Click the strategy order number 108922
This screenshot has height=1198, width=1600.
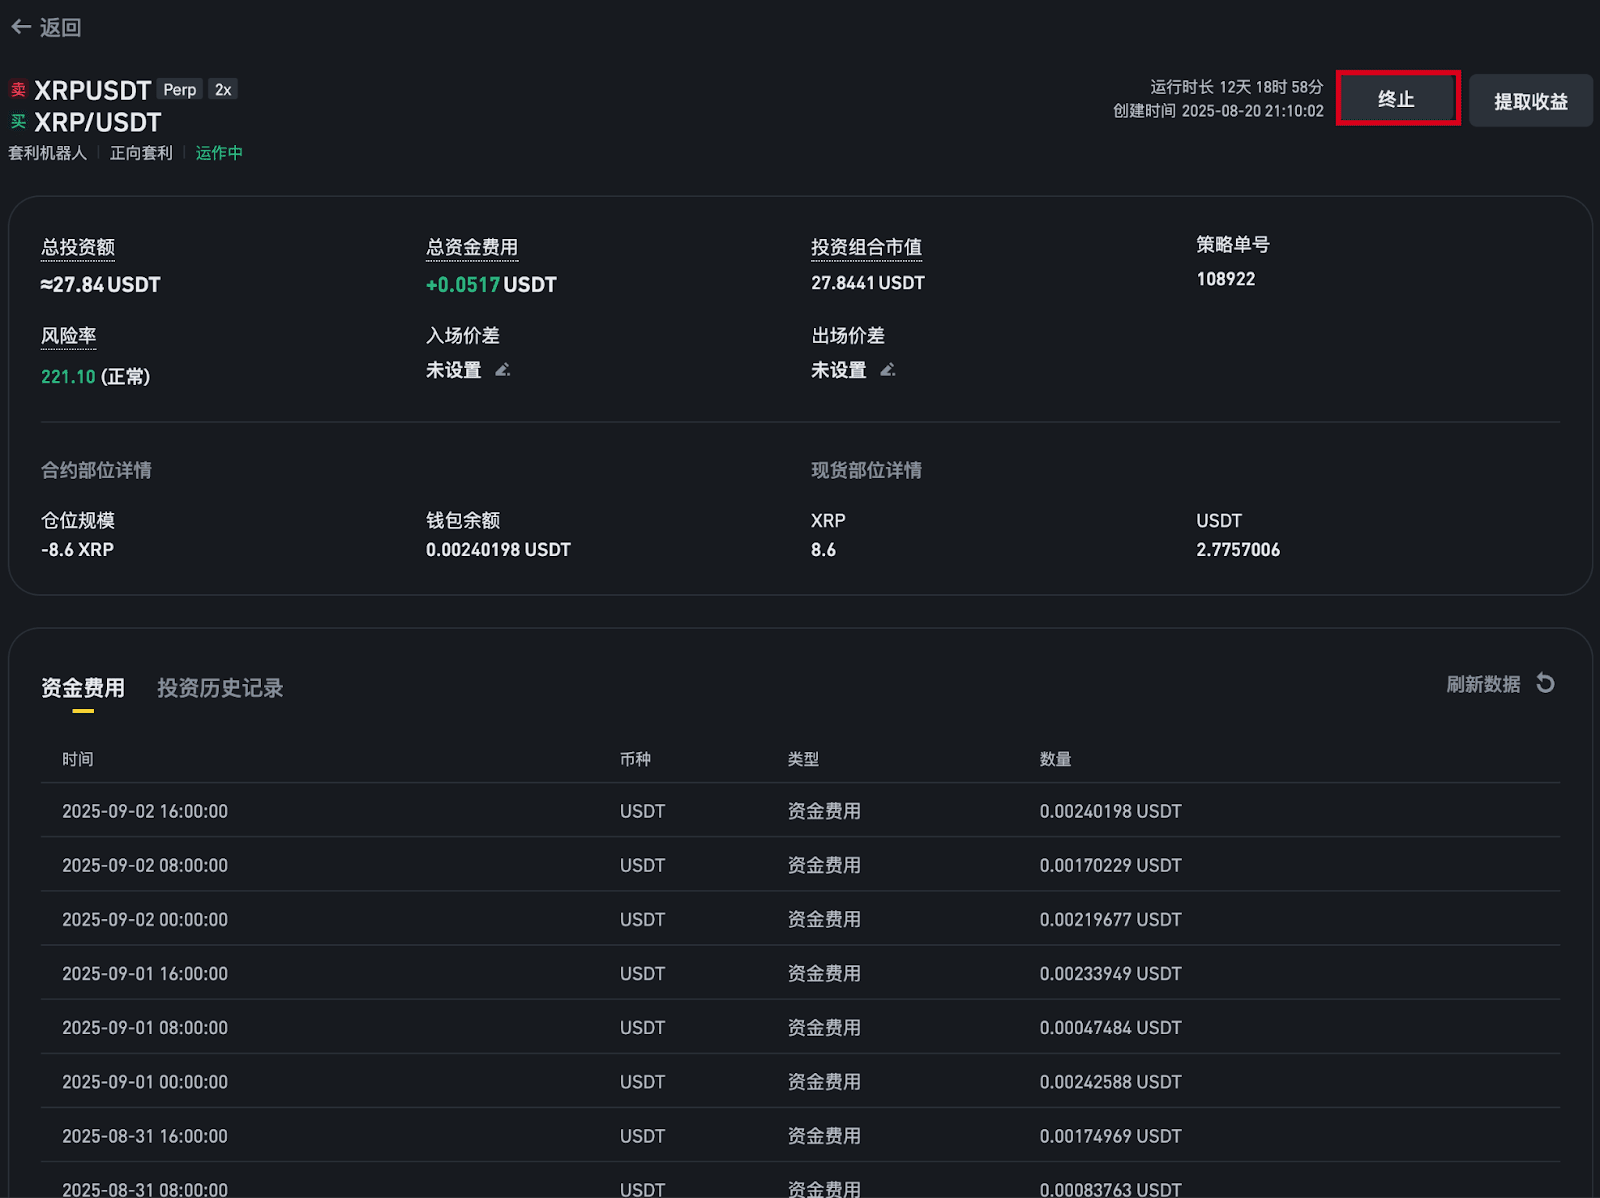[1227, 278]
